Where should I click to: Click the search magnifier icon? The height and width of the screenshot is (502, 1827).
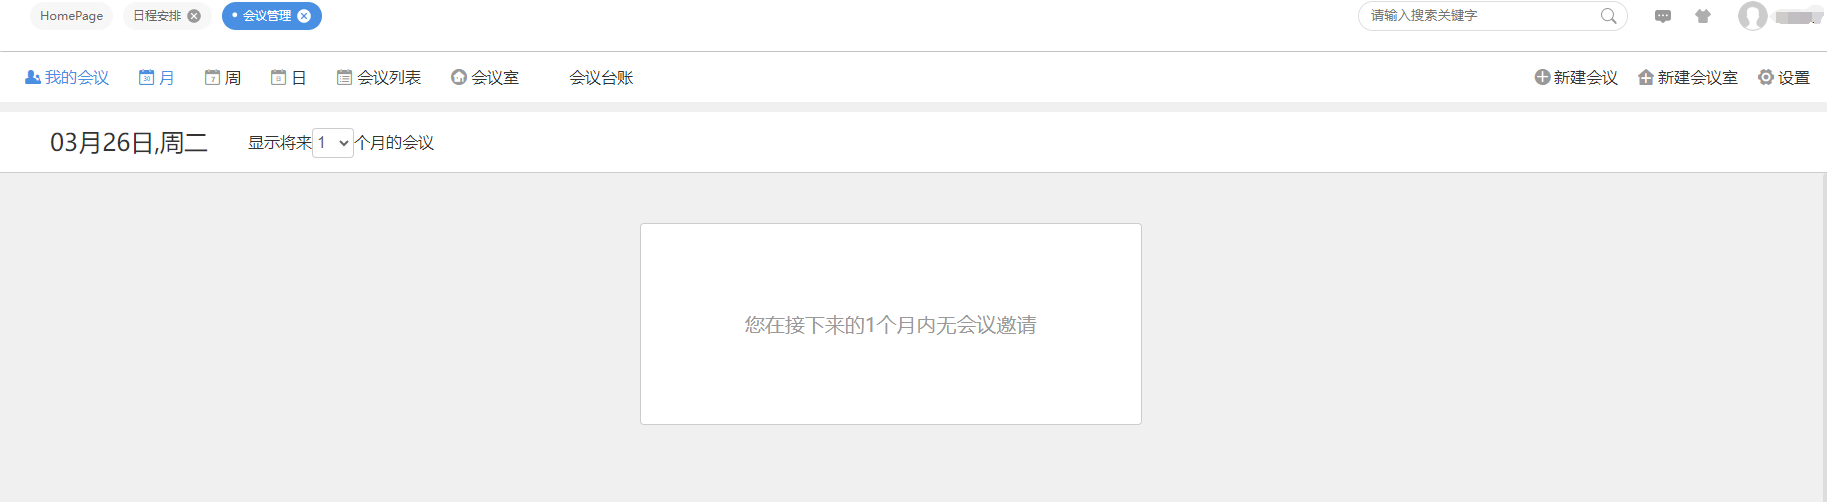1608,16
